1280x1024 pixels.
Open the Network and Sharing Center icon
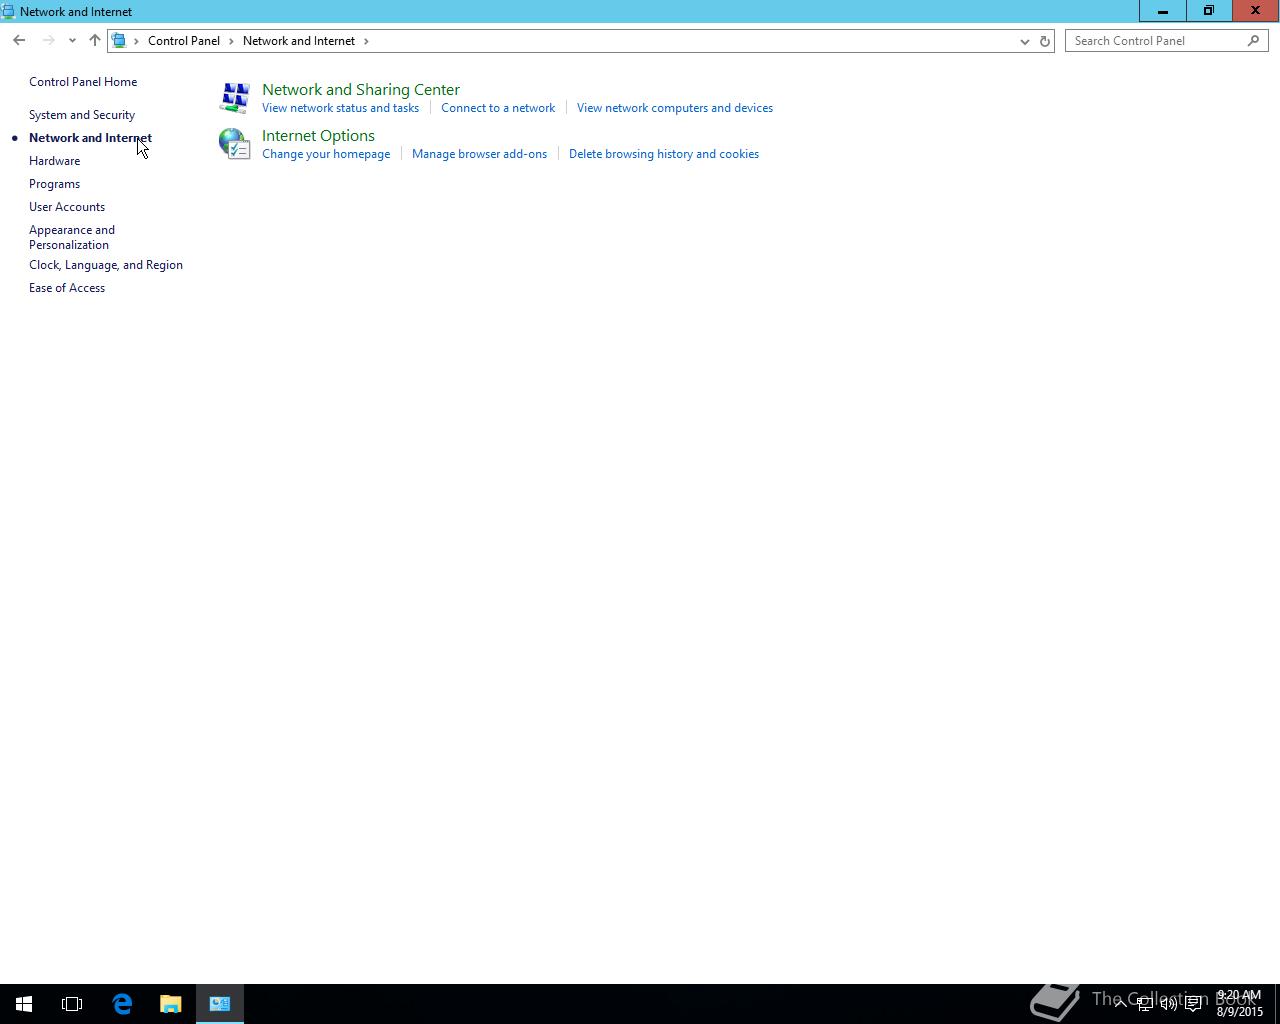point(235,97)
